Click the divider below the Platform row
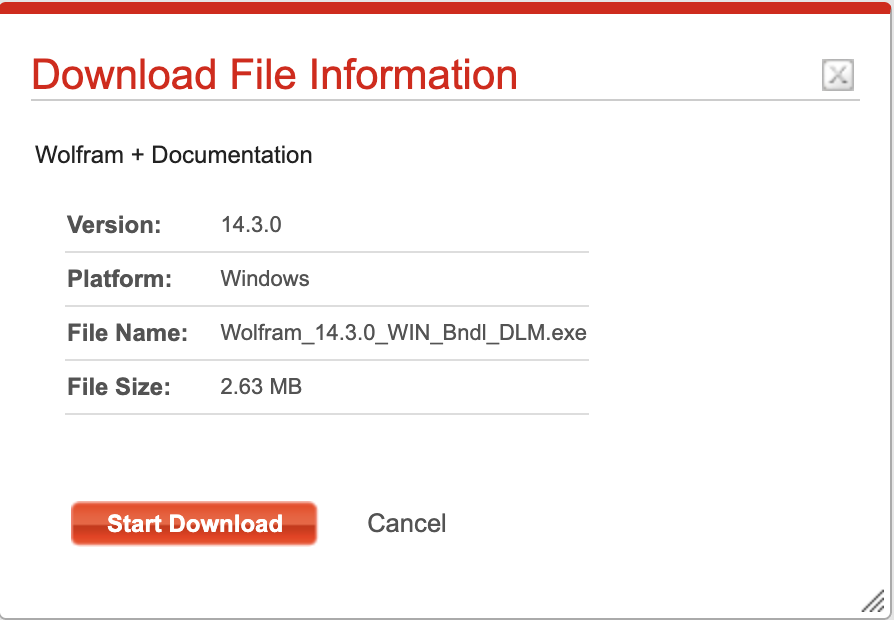 pyautogui.click(x=327, y=306)
